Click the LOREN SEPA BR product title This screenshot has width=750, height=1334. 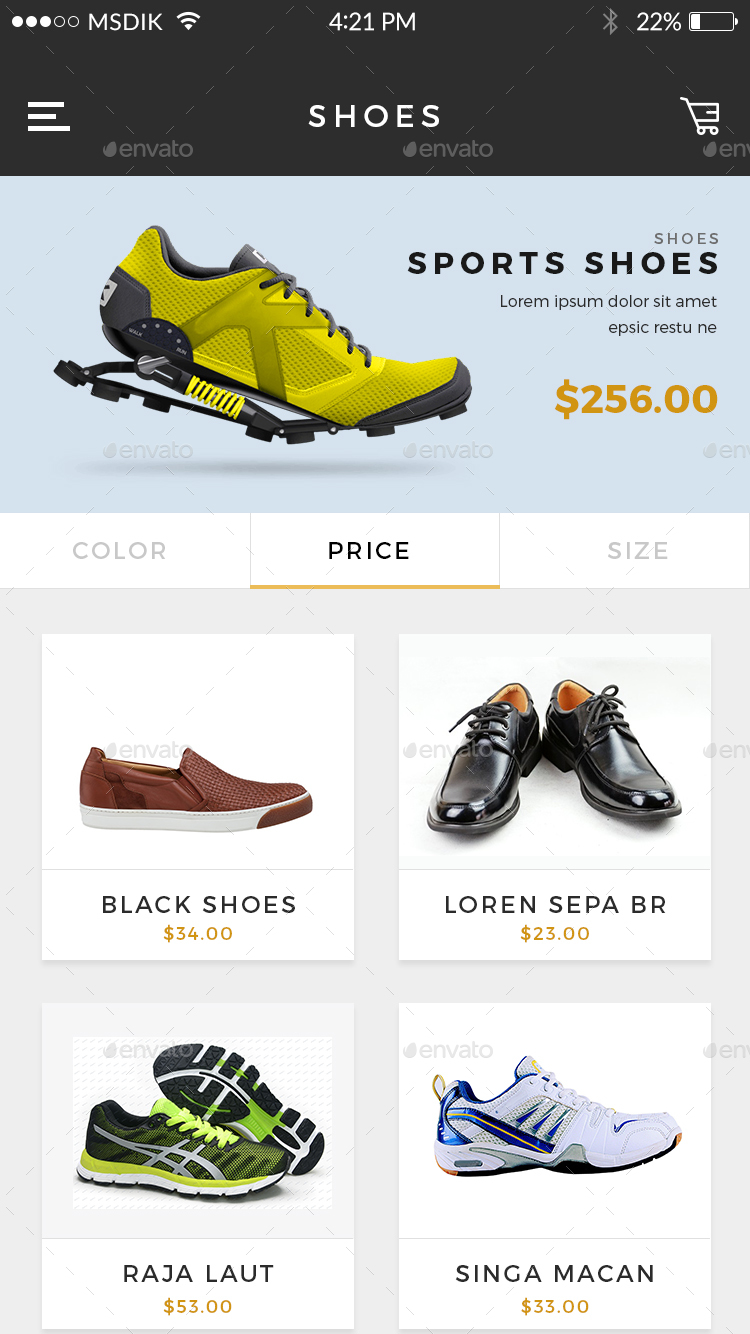click(x=555, y=904)
